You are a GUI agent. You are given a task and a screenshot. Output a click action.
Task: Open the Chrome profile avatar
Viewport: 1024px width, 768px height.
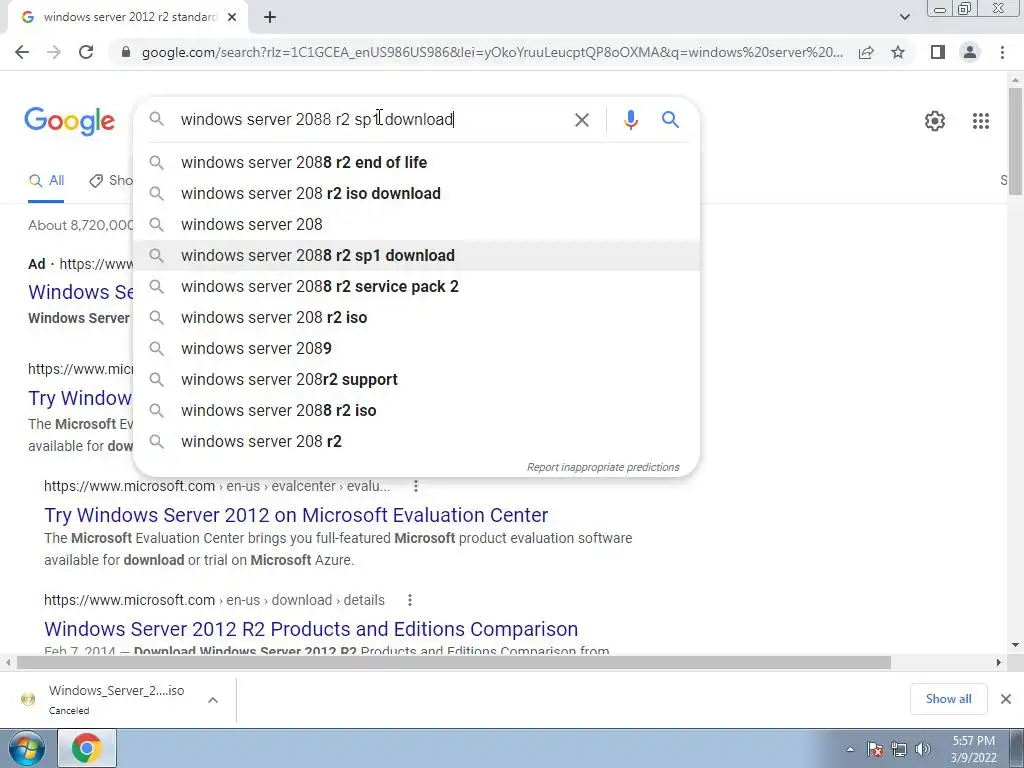[x=970, y=52]
